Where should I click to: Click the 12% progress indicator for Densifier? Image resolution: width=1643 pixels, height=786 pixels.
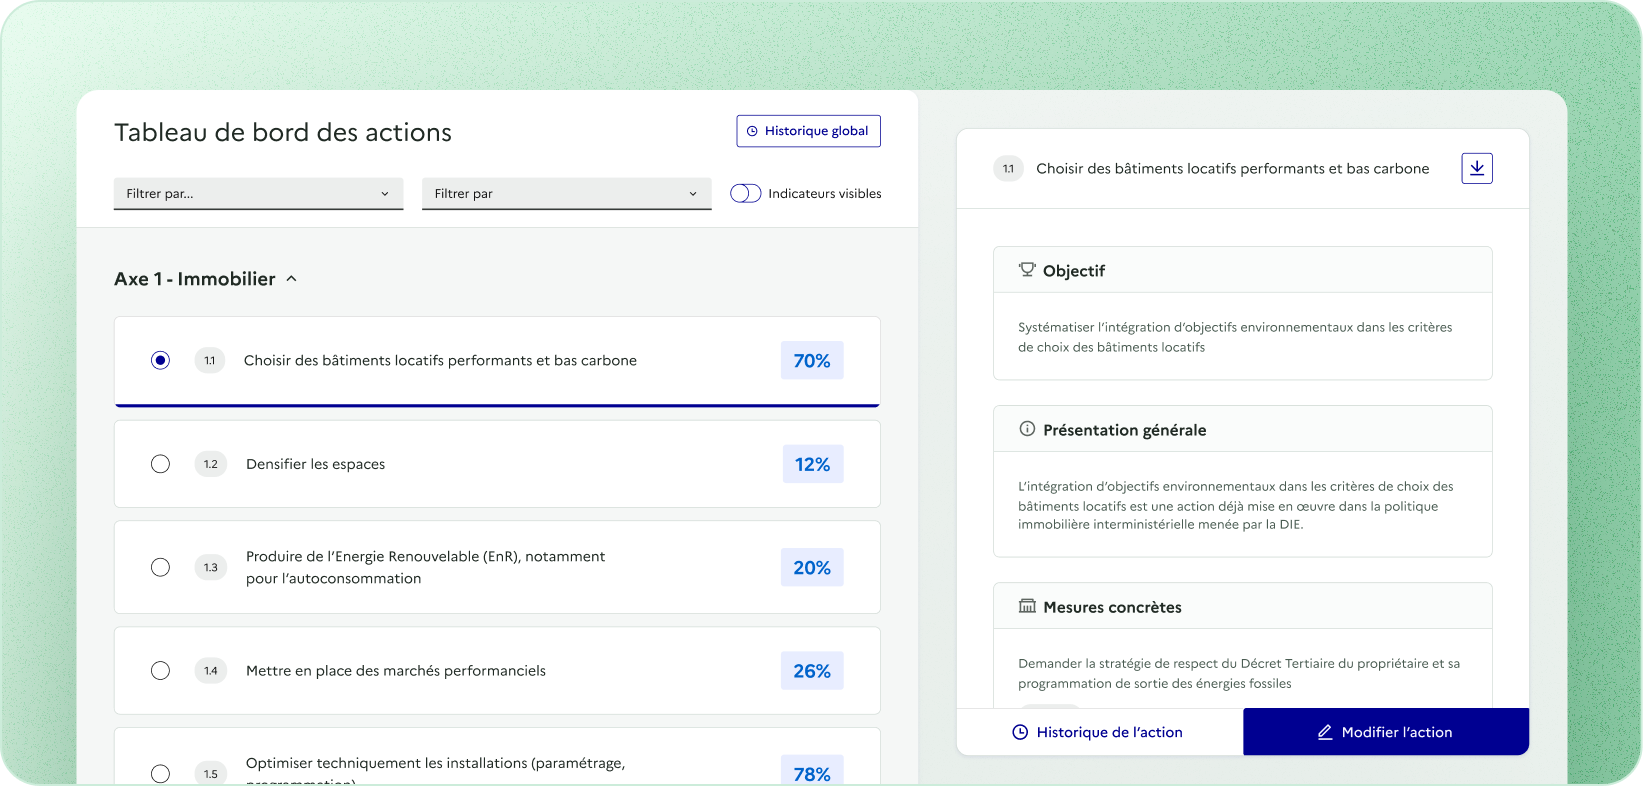pyautogui.click(x=812, y=464)
